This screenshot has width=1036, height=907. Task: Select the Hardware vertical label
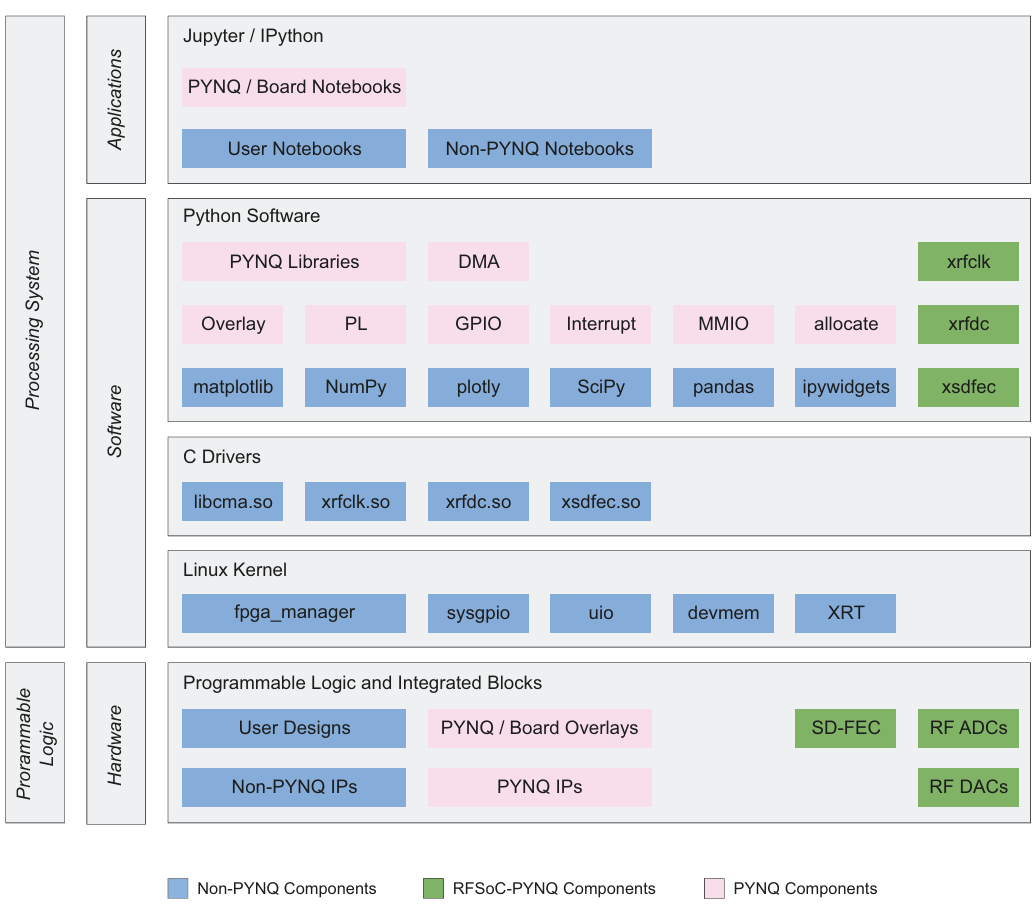[115, 745]
